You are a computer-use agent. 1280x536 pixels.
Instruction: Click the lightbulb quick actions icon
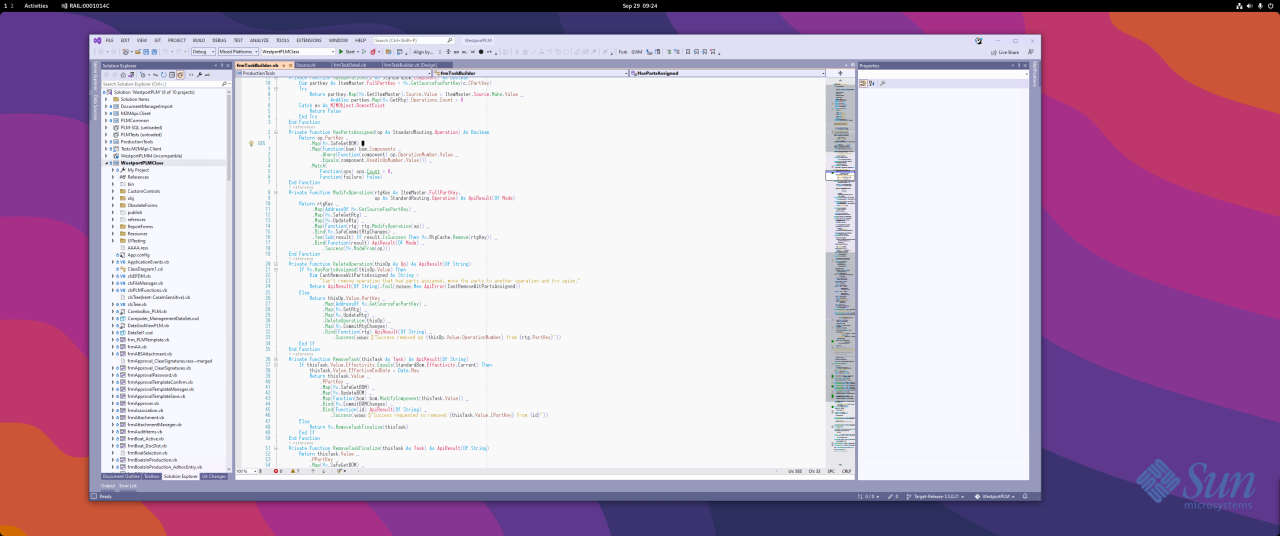[x=252, y=144]
